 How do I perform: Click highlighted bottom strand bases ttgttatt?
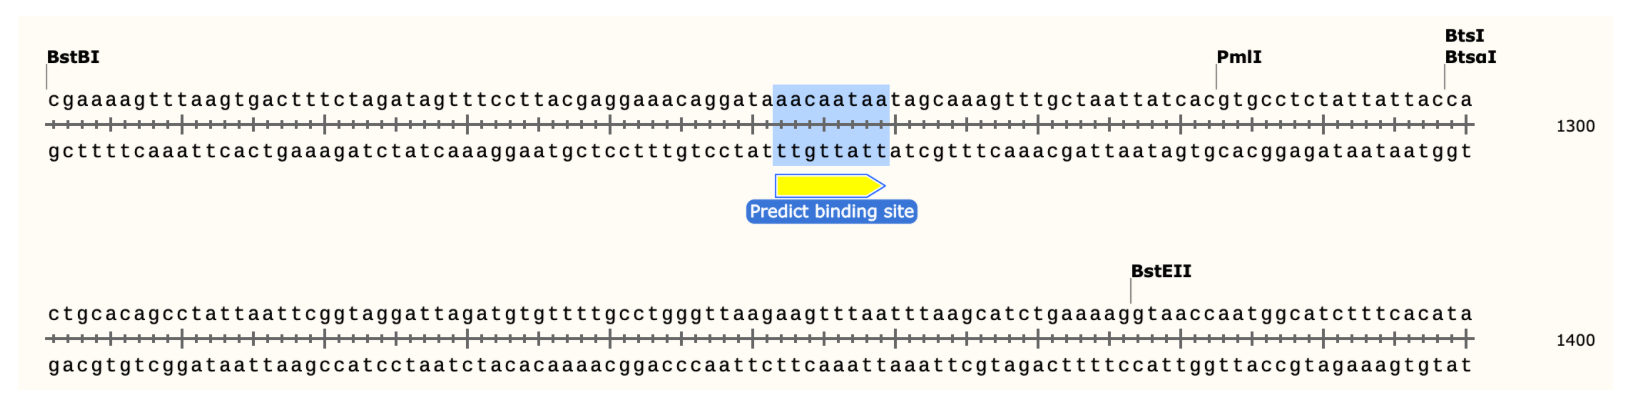(831, 152)
